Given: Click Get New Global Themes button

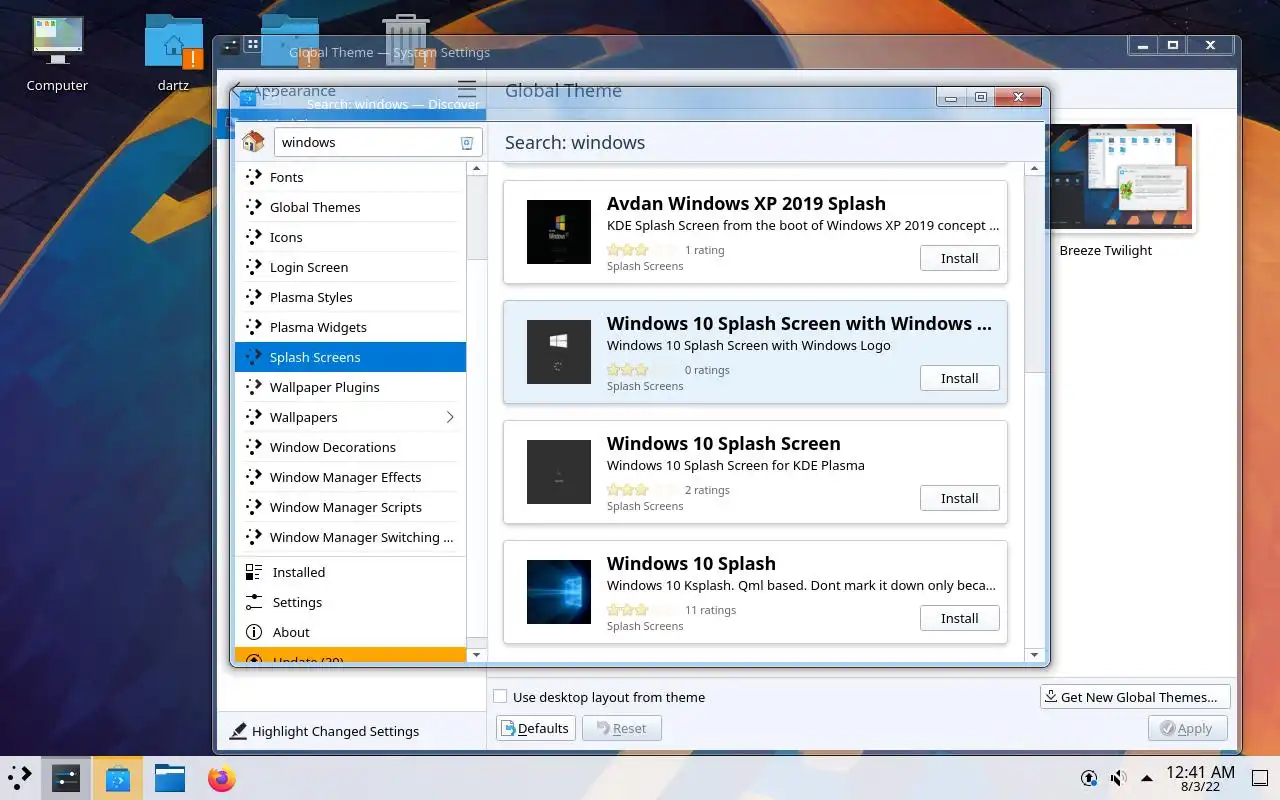Looking at the screenshot, I should click(x=1135, y=697).
